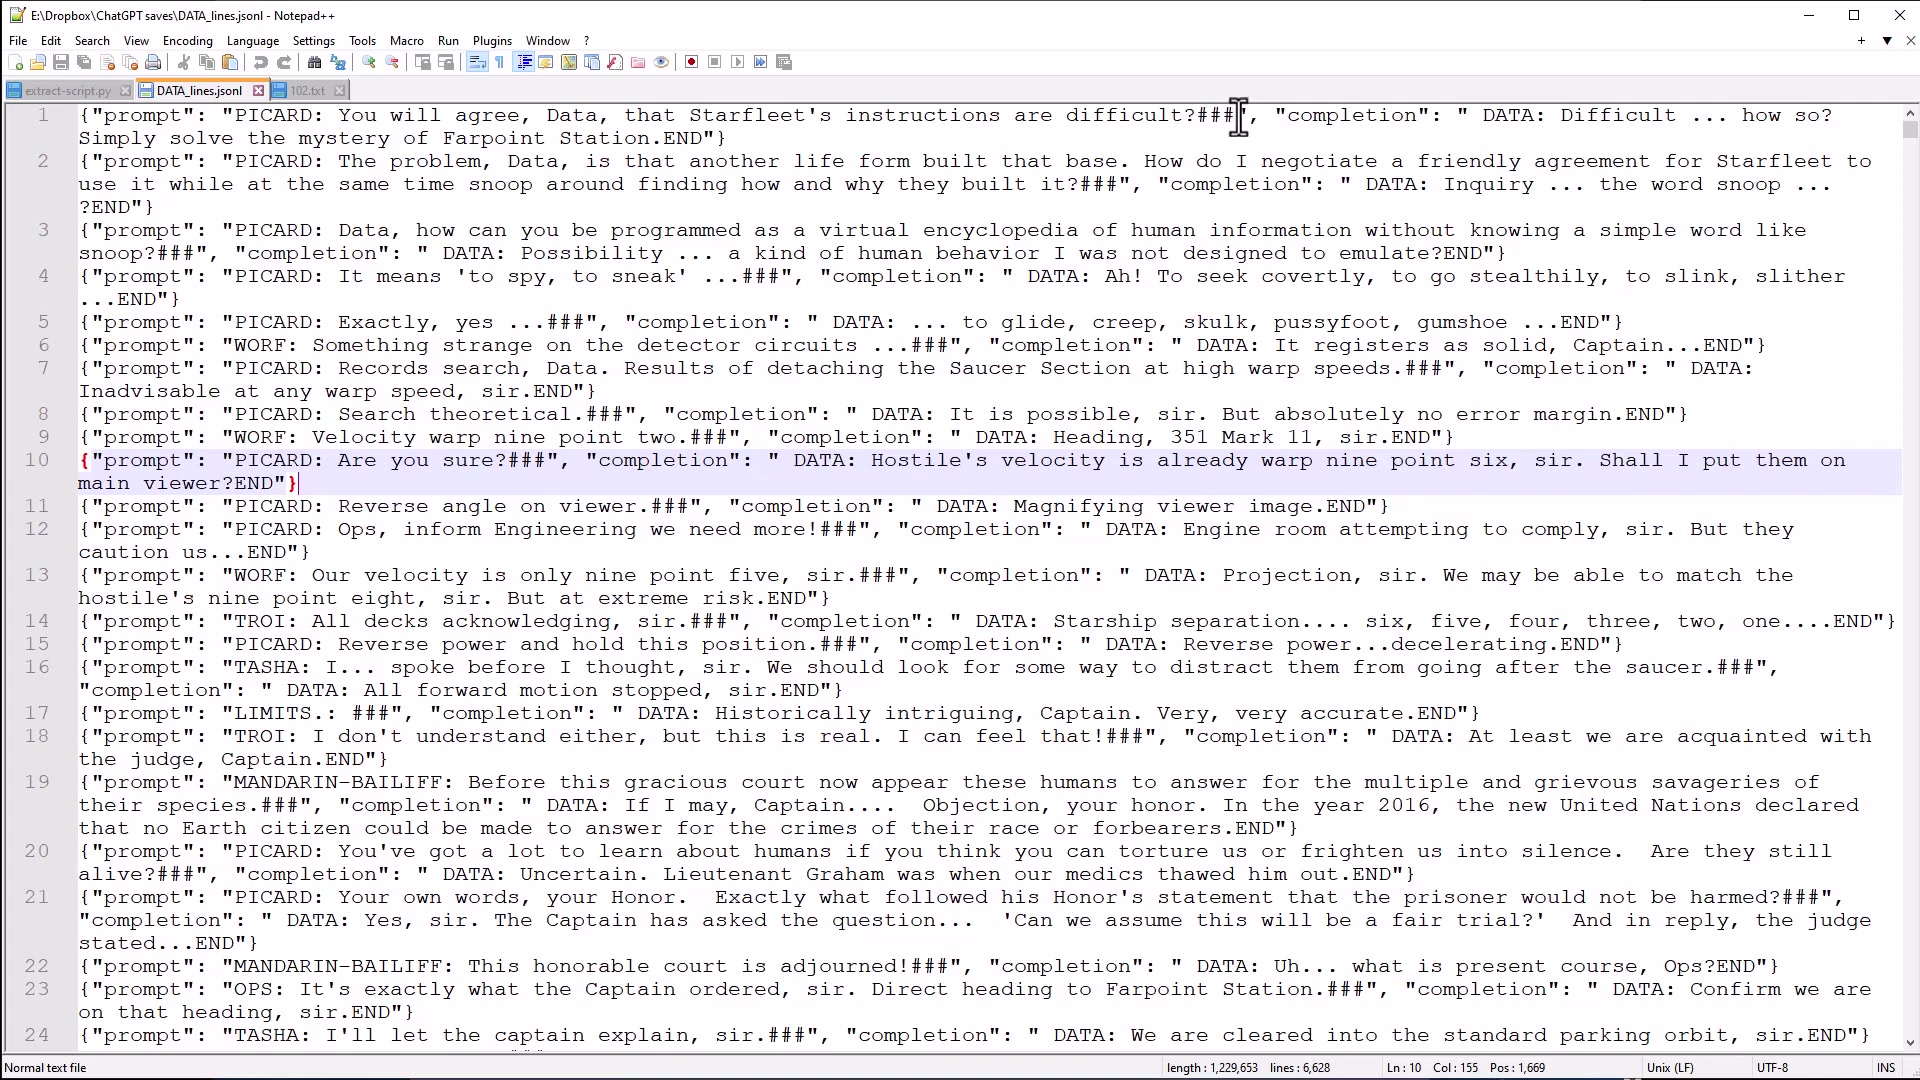The width and height of the screenshot is (1920, 1080).
Task: Show the Document Map panel
Action: (569, 62)
